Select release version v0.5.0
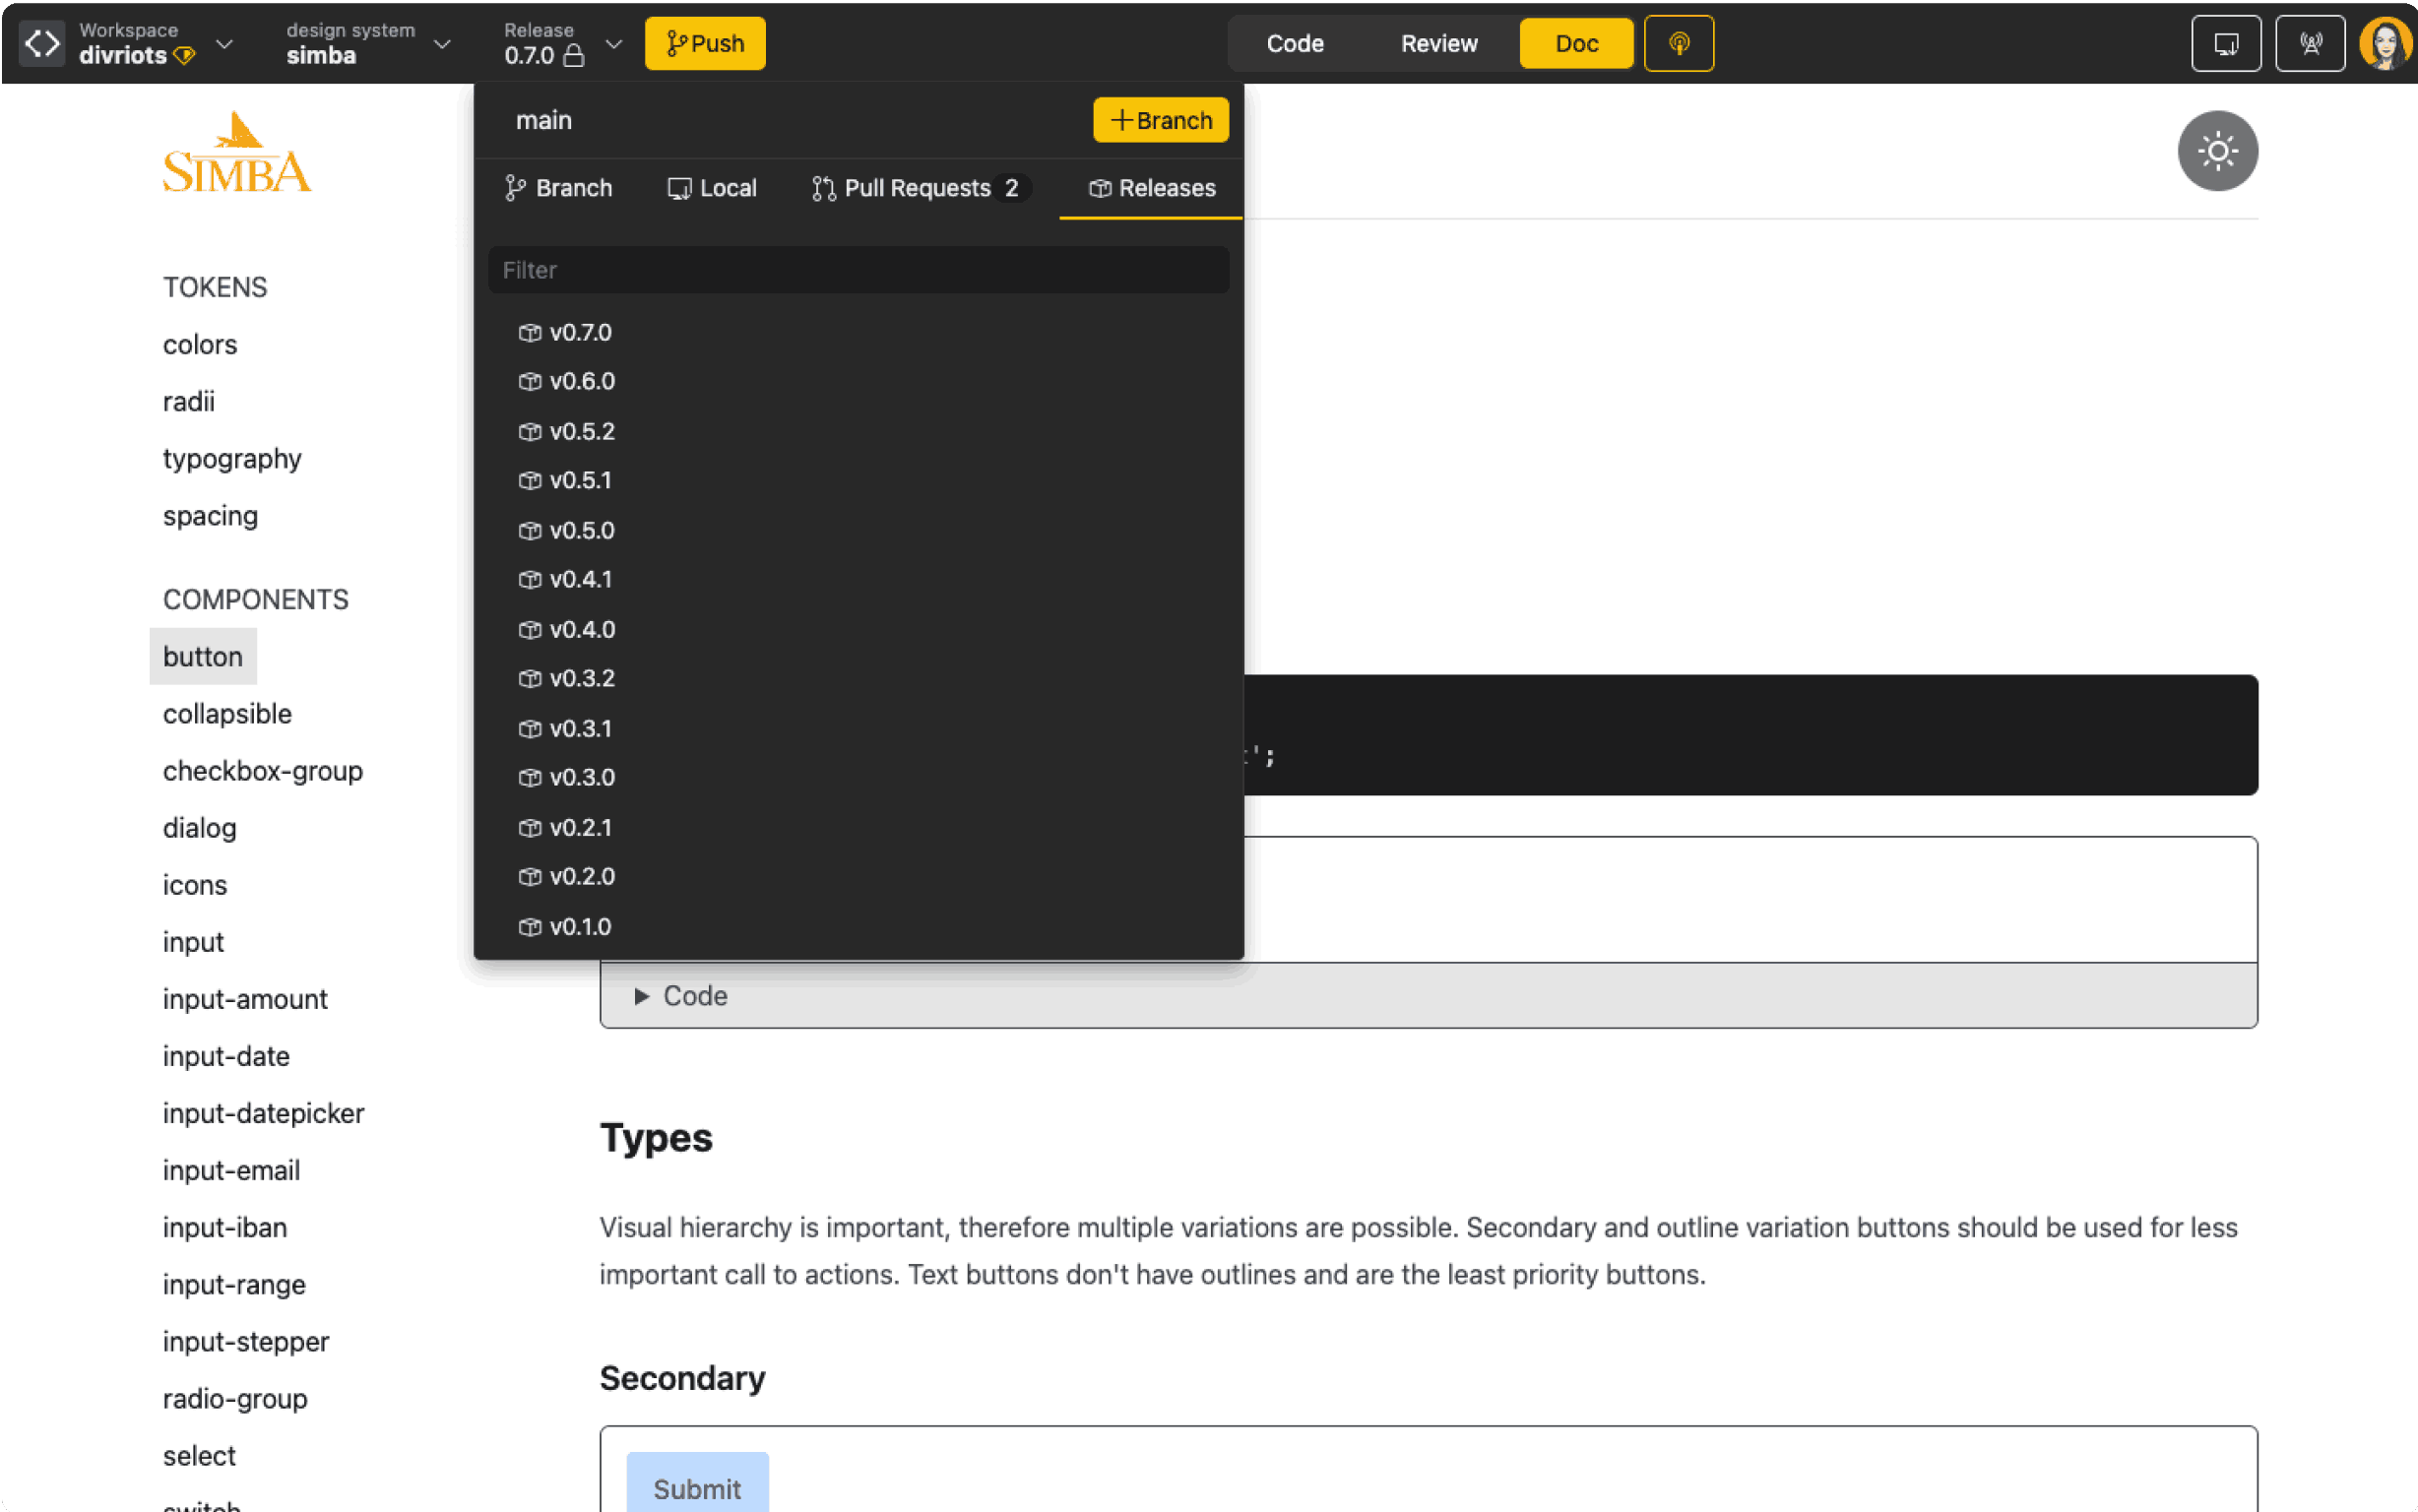 point(580,530)
